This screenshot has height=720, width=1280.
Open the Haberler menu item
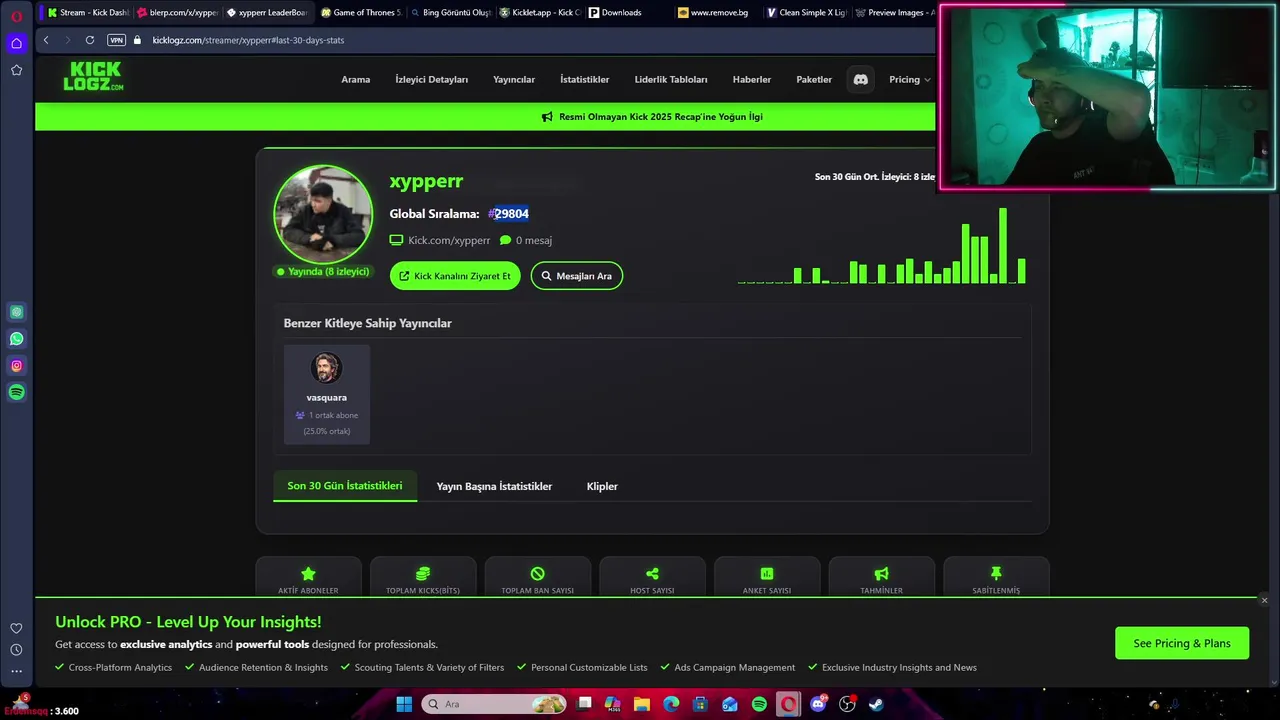pos(752,79)
